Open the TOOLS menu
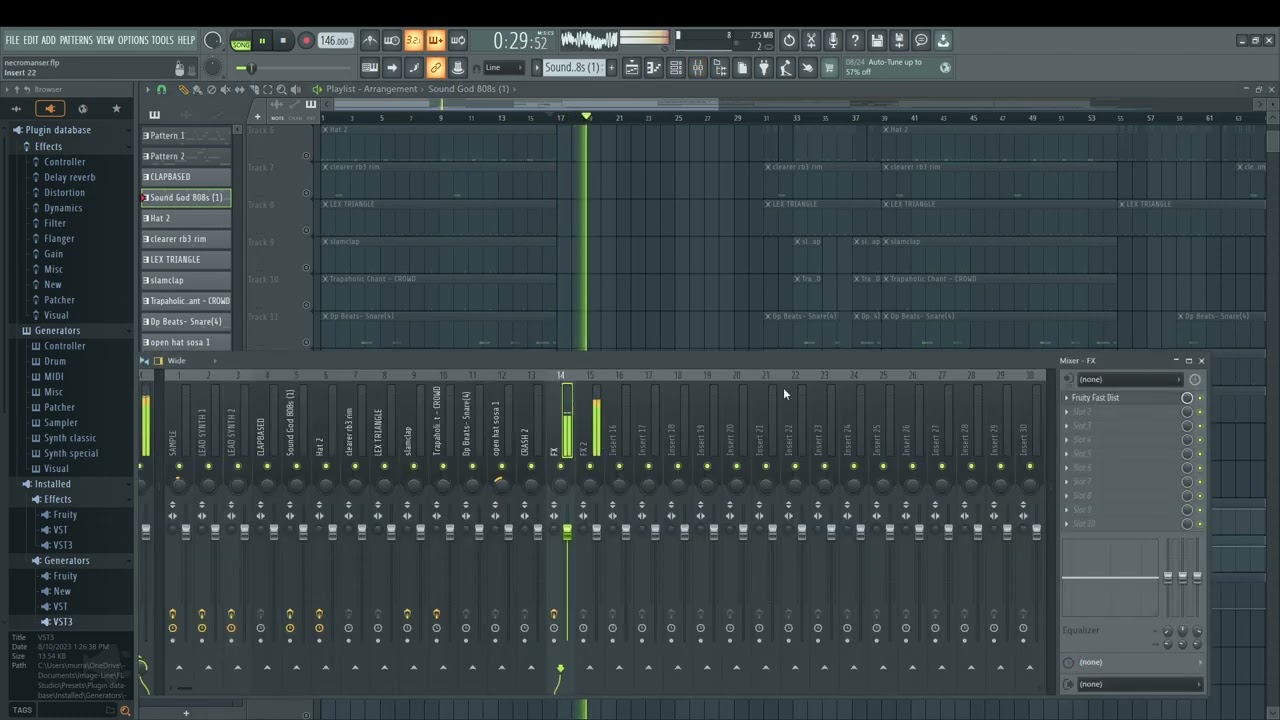Image resolution: width=1280 pixels, height=720 pixels. pos(163,41)
